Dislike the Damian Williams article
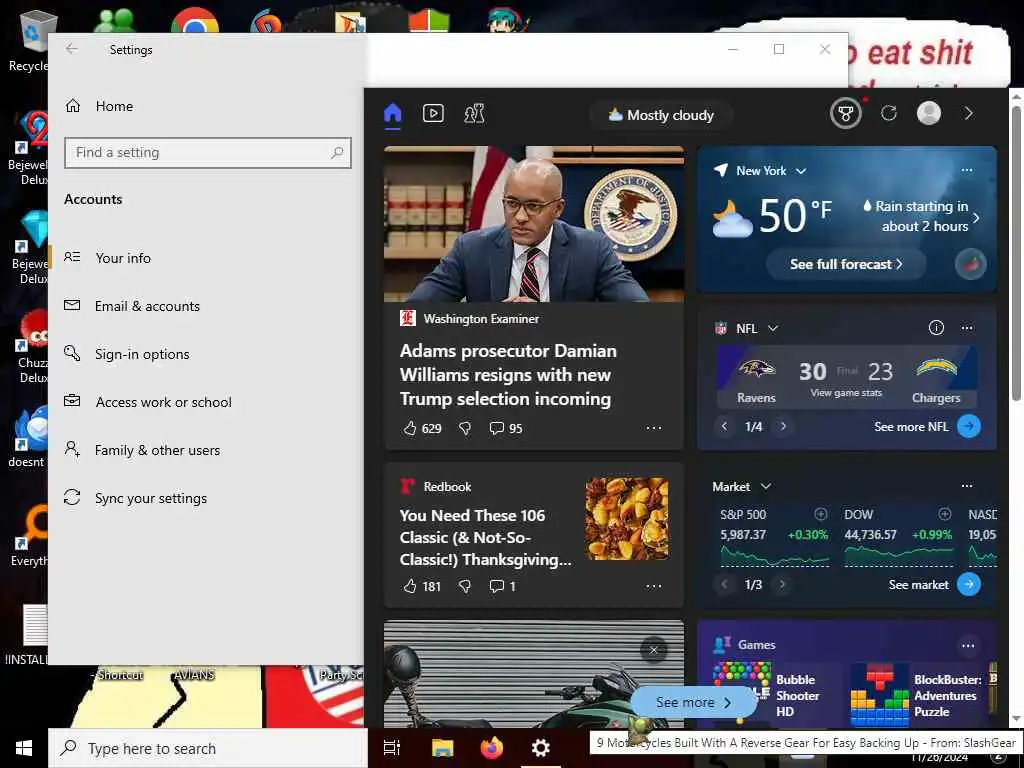 [x=465, y=428]
